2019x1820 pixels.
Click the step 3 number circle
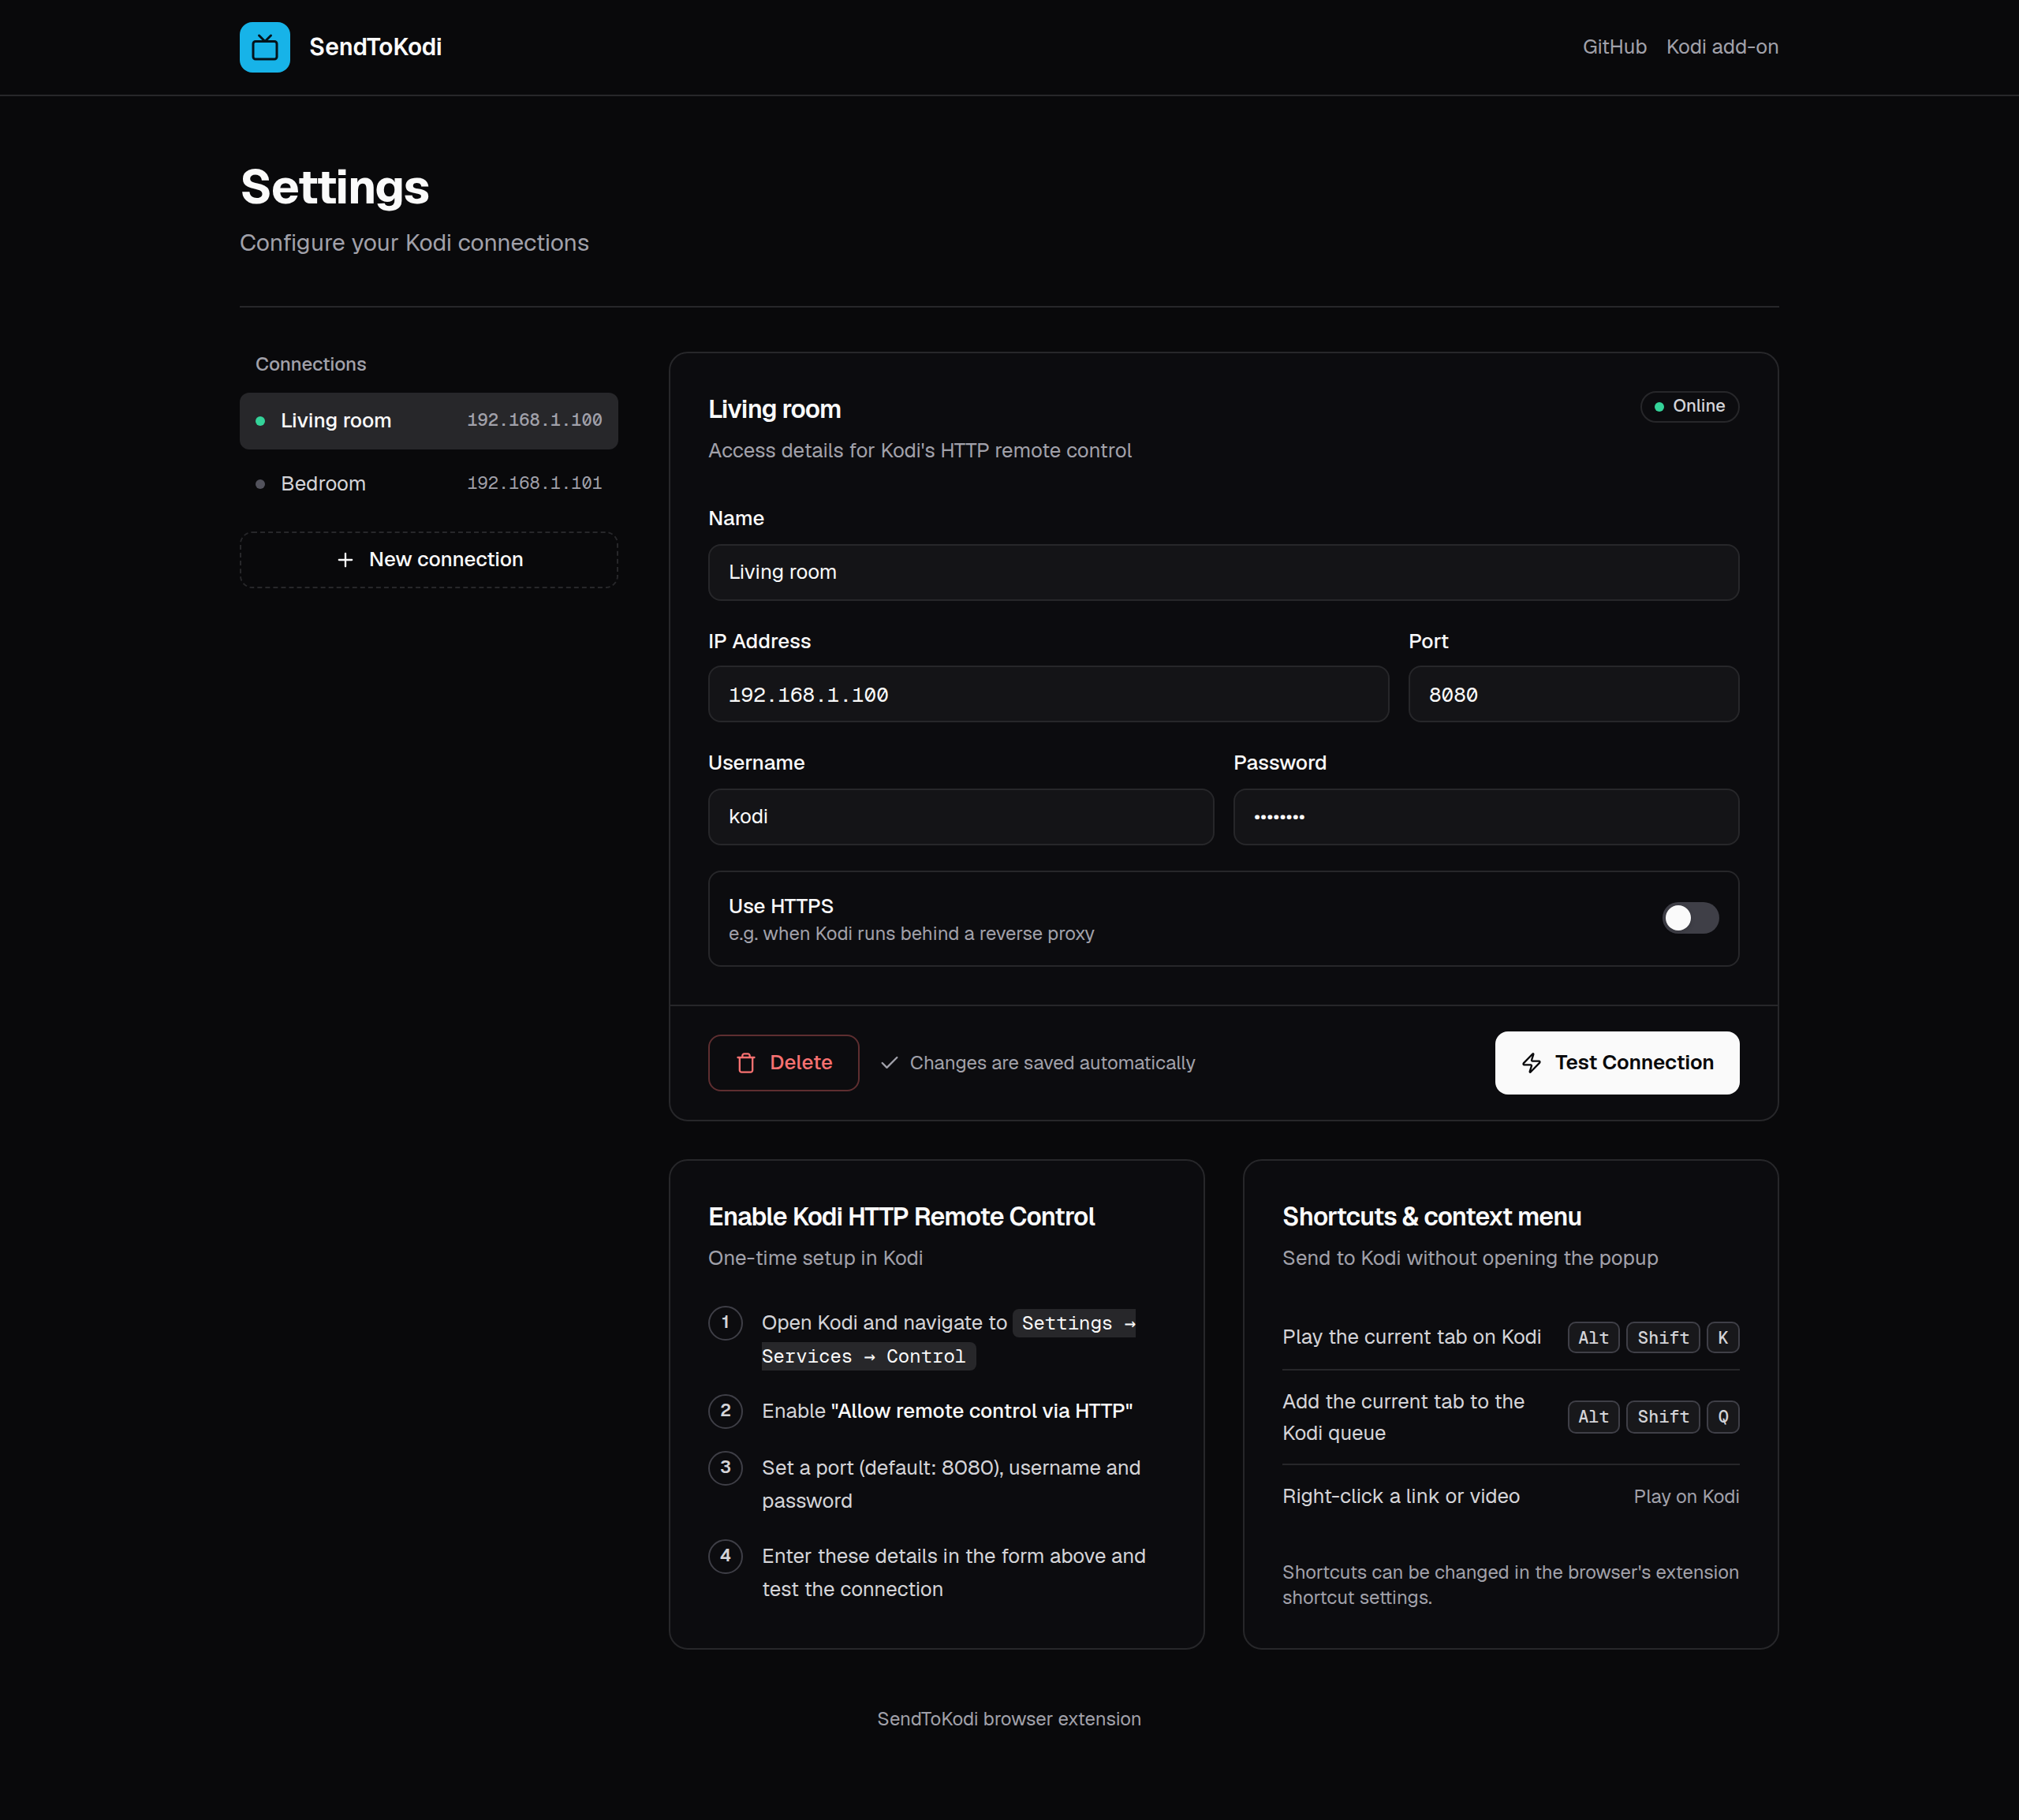(x=725, y=1468)
